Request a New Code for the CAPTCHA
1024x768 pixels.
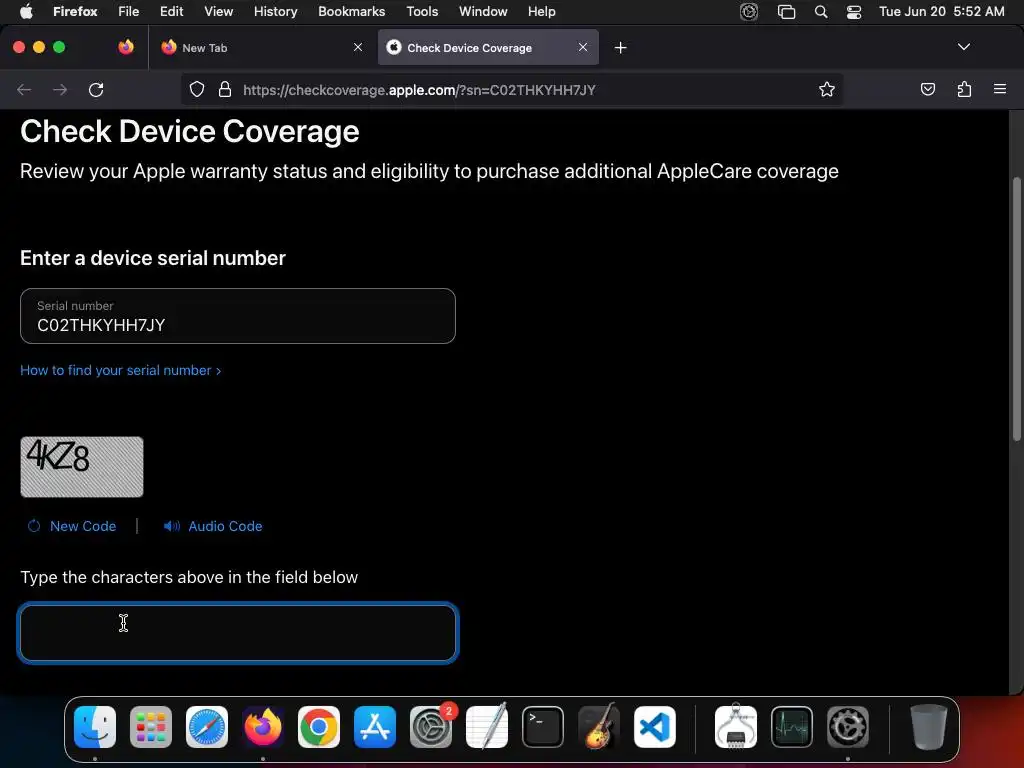[x=72, y=526]
